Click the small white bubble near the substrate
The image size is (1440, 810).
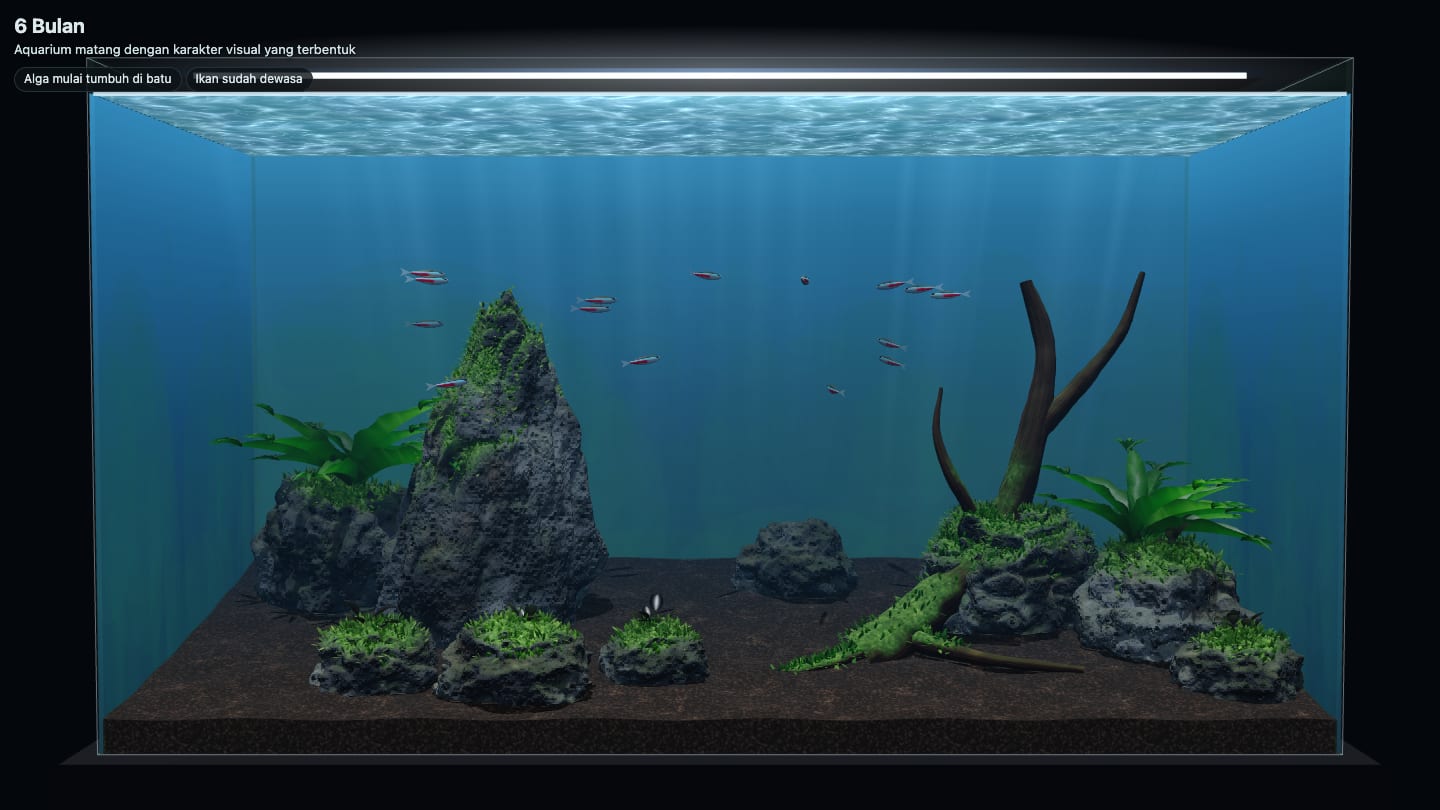coord(654,604)
